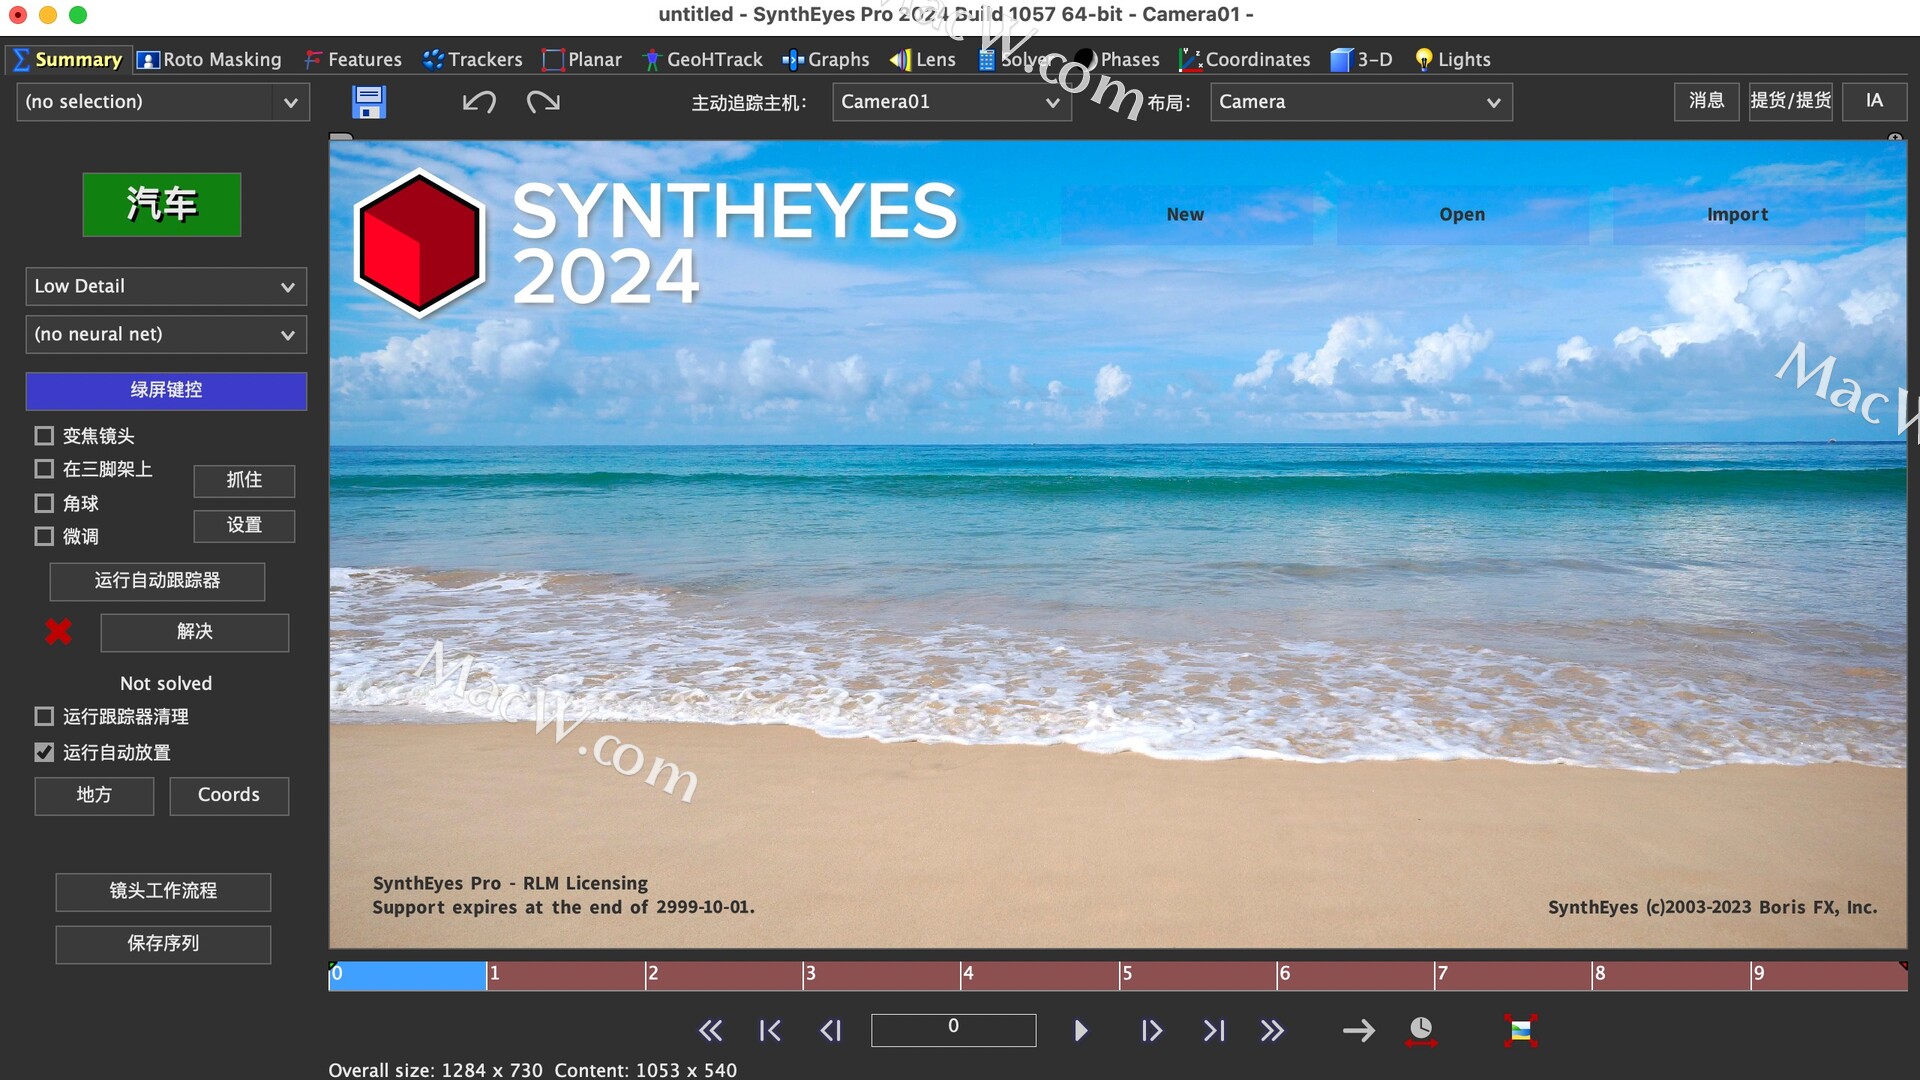Click frame 8 on the timeline

[1671, 975]
